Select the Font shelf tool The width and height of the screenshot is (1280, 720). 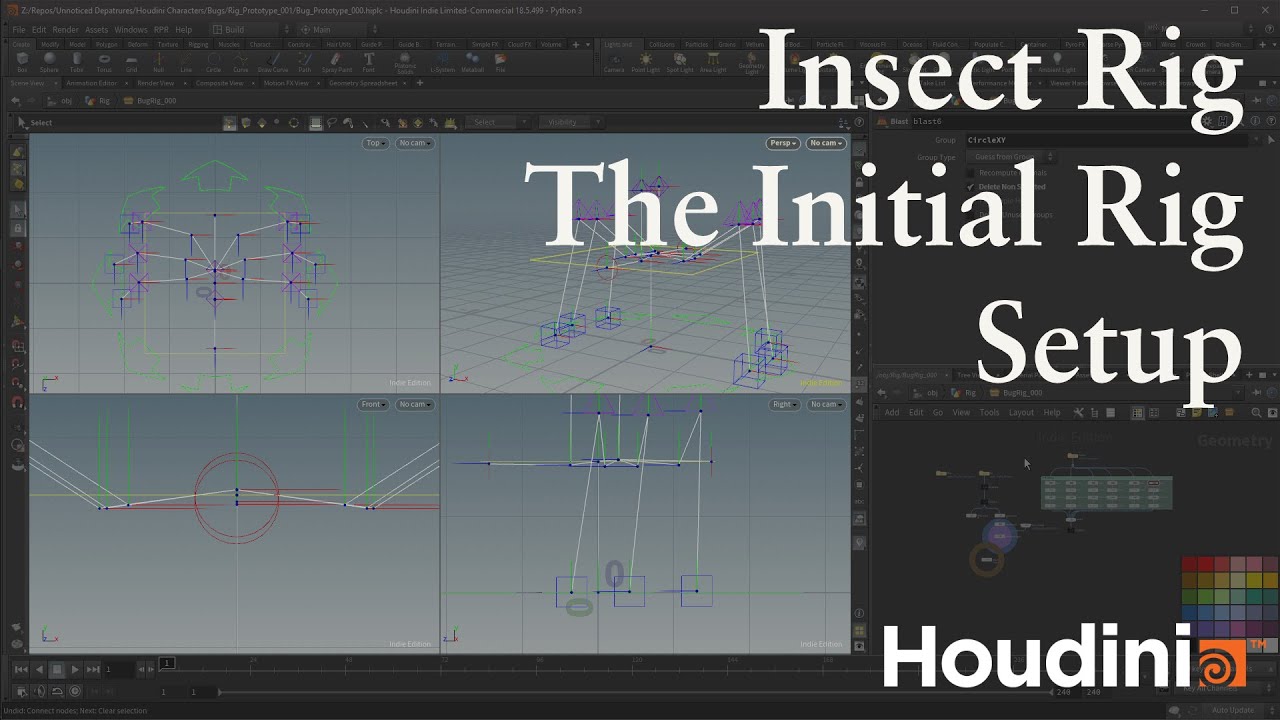click(369, 63)
